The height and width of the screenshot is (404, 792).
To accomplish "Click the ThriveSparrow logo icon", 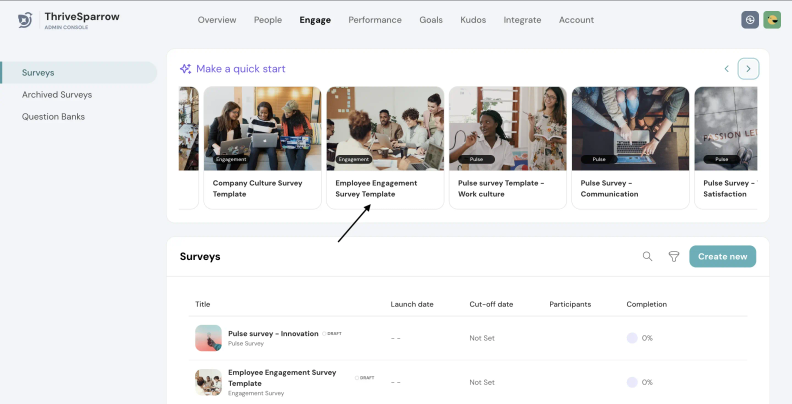I will (x=26, y=20).
